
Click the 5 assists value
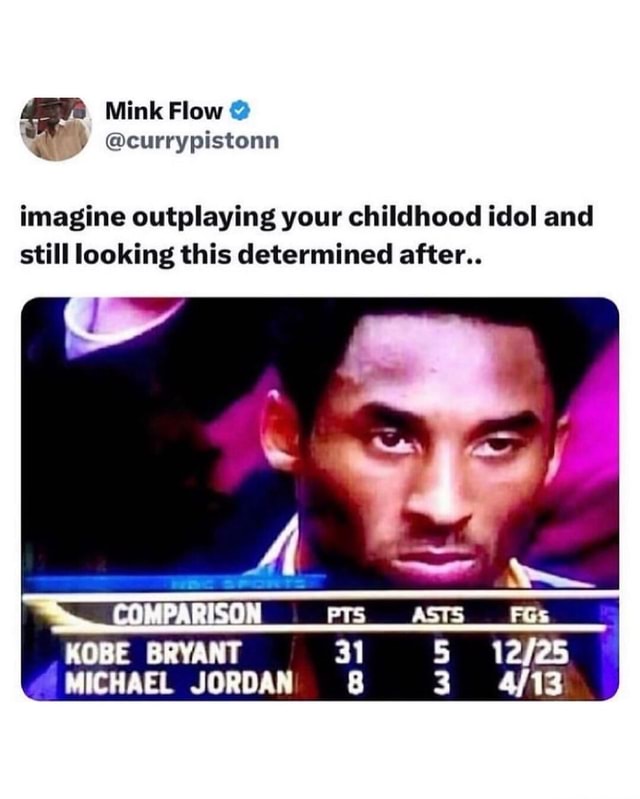click(442, 653)
